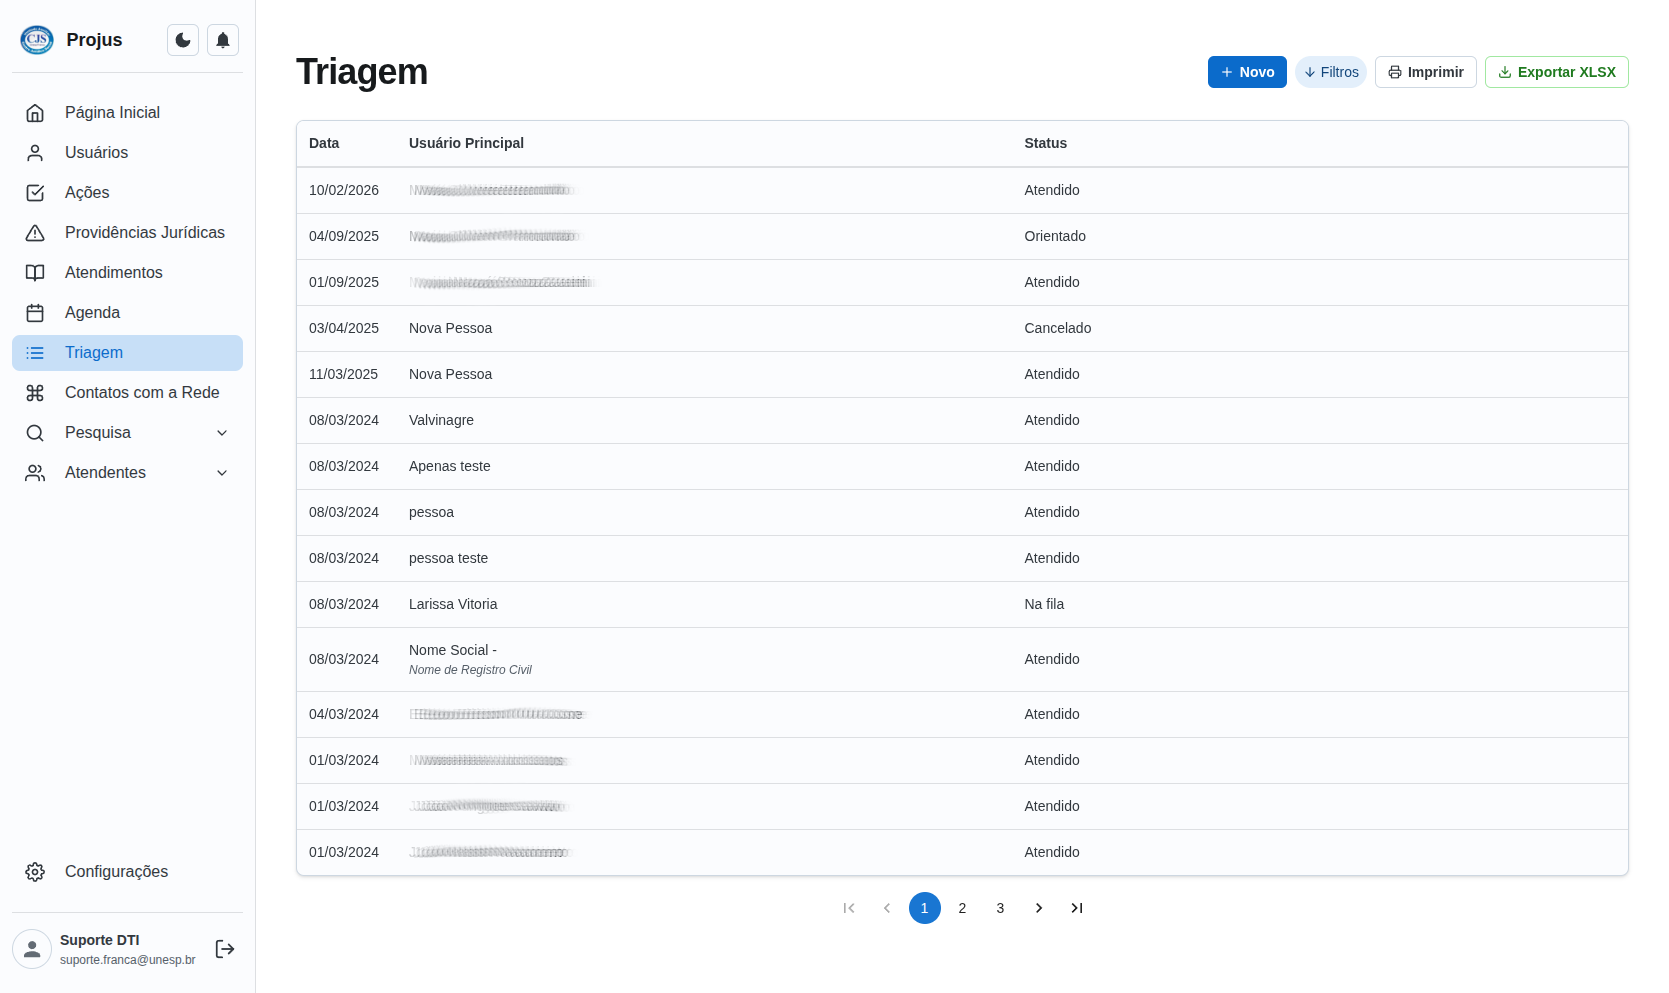1669x993 pixels.
Task: Go to the last page of results
Action: 1077,908
